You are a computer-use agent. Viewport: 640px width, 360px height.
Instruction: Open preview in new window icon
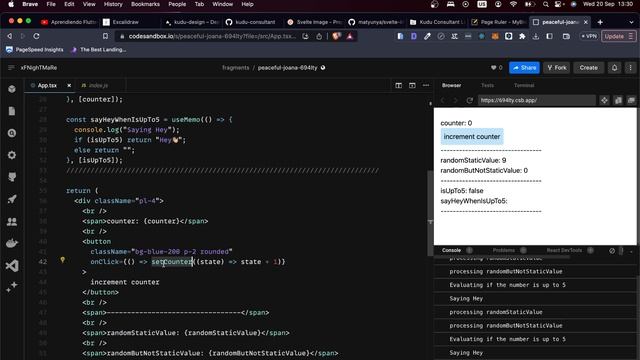tap(631, 100)
